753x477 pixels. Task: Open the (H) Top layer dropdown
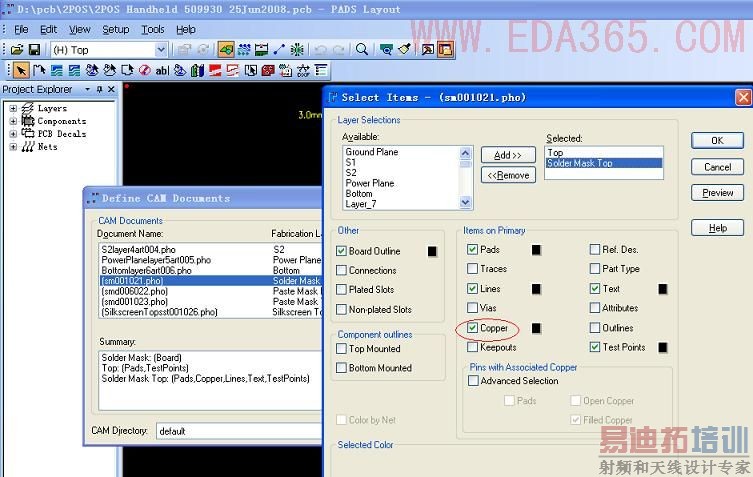[161, 49]
